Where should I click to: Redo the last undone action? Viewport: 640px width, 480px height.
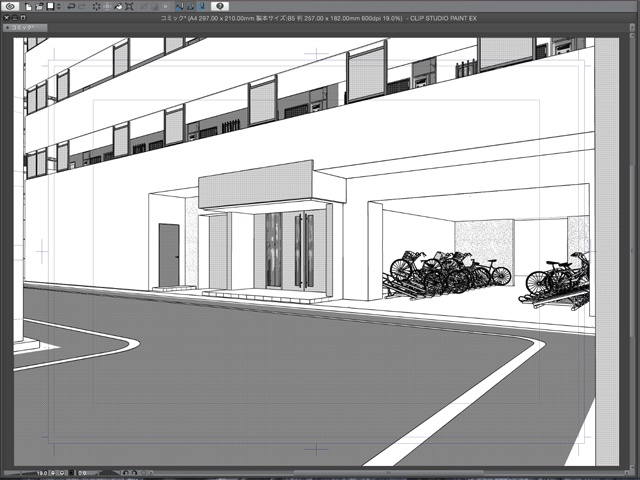click(82, 7)
